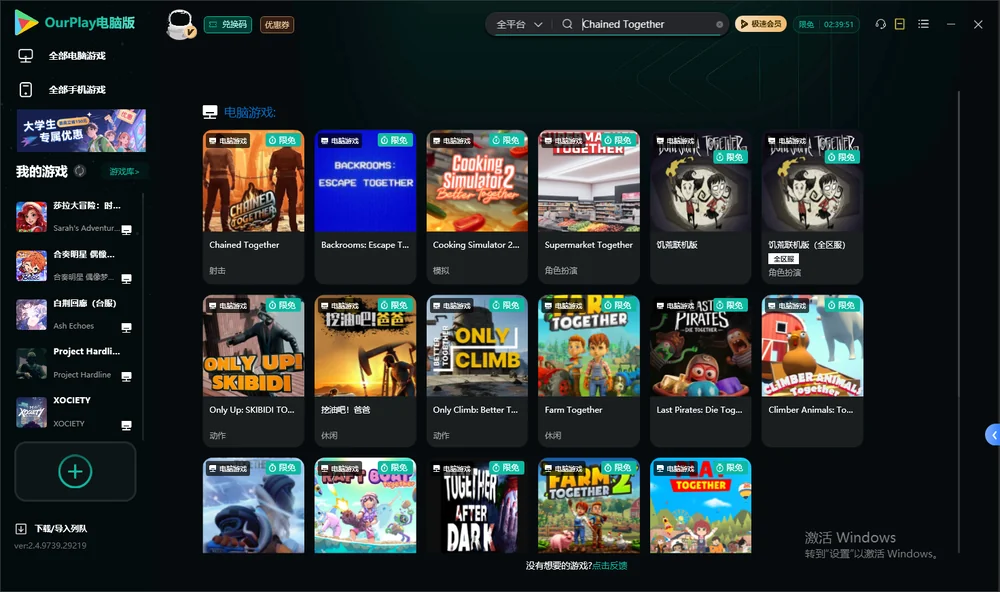Image resolution: width=1000 pixels, height=592 pixels.
Task: Open Ash Echoes in my games list
Action: pos(75,314)
